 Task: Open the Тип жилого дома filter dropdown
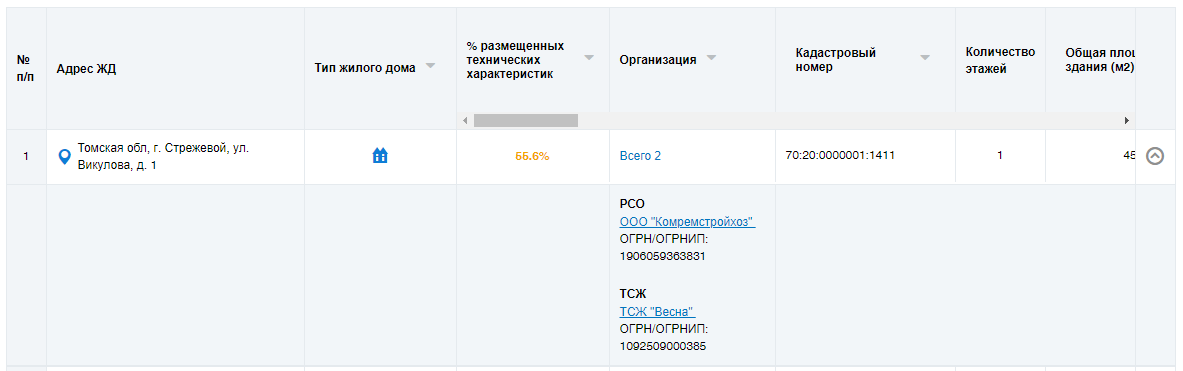(430, 66)
